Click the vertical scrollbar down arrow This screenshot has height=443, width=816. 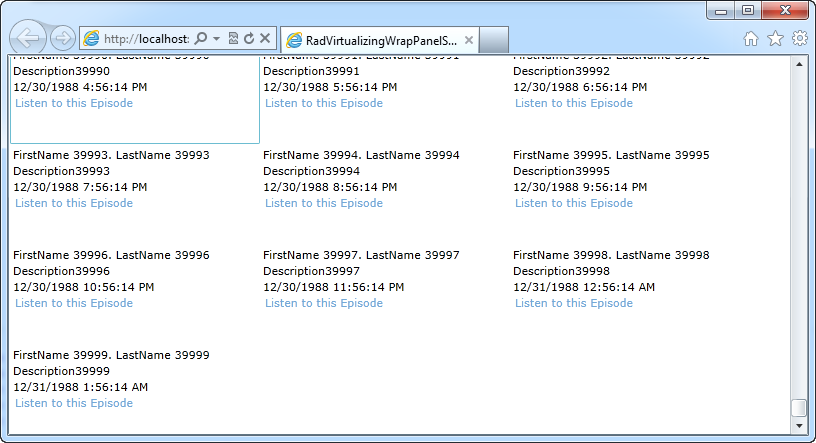[798, 425]
